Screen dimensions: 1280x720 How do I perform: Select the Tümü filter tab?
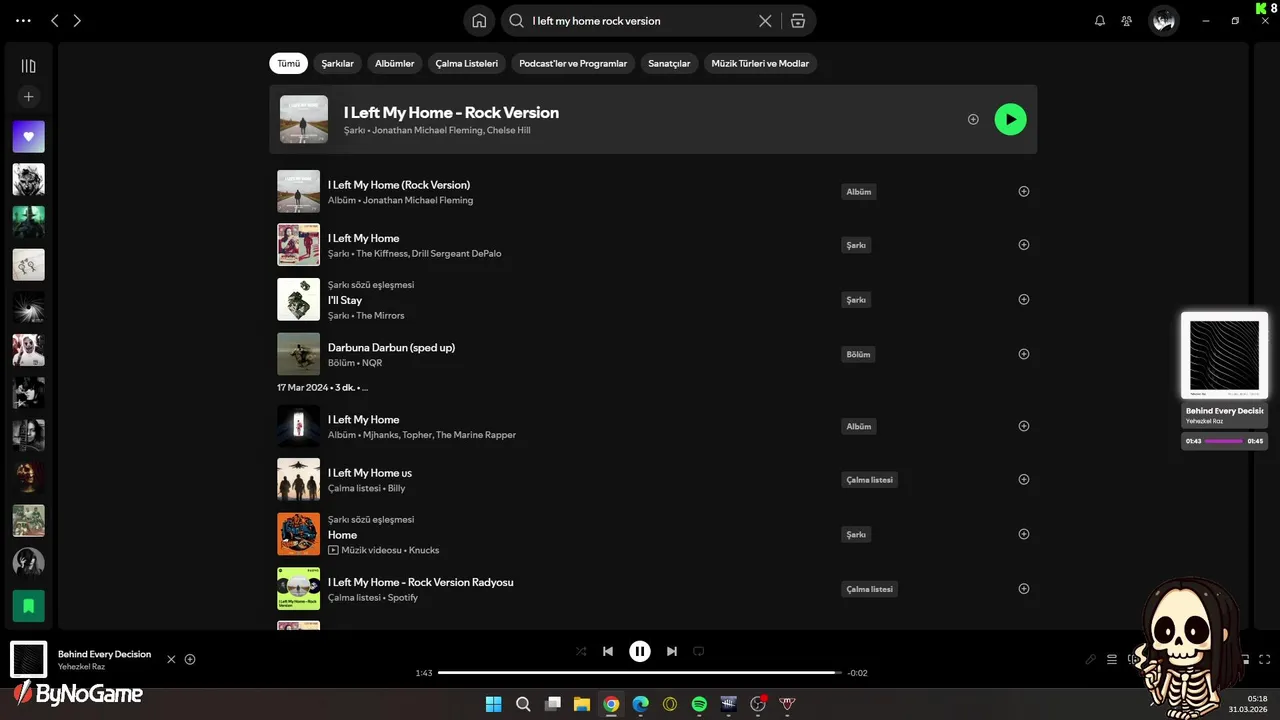pyautogui.click(x=288, y=63)
